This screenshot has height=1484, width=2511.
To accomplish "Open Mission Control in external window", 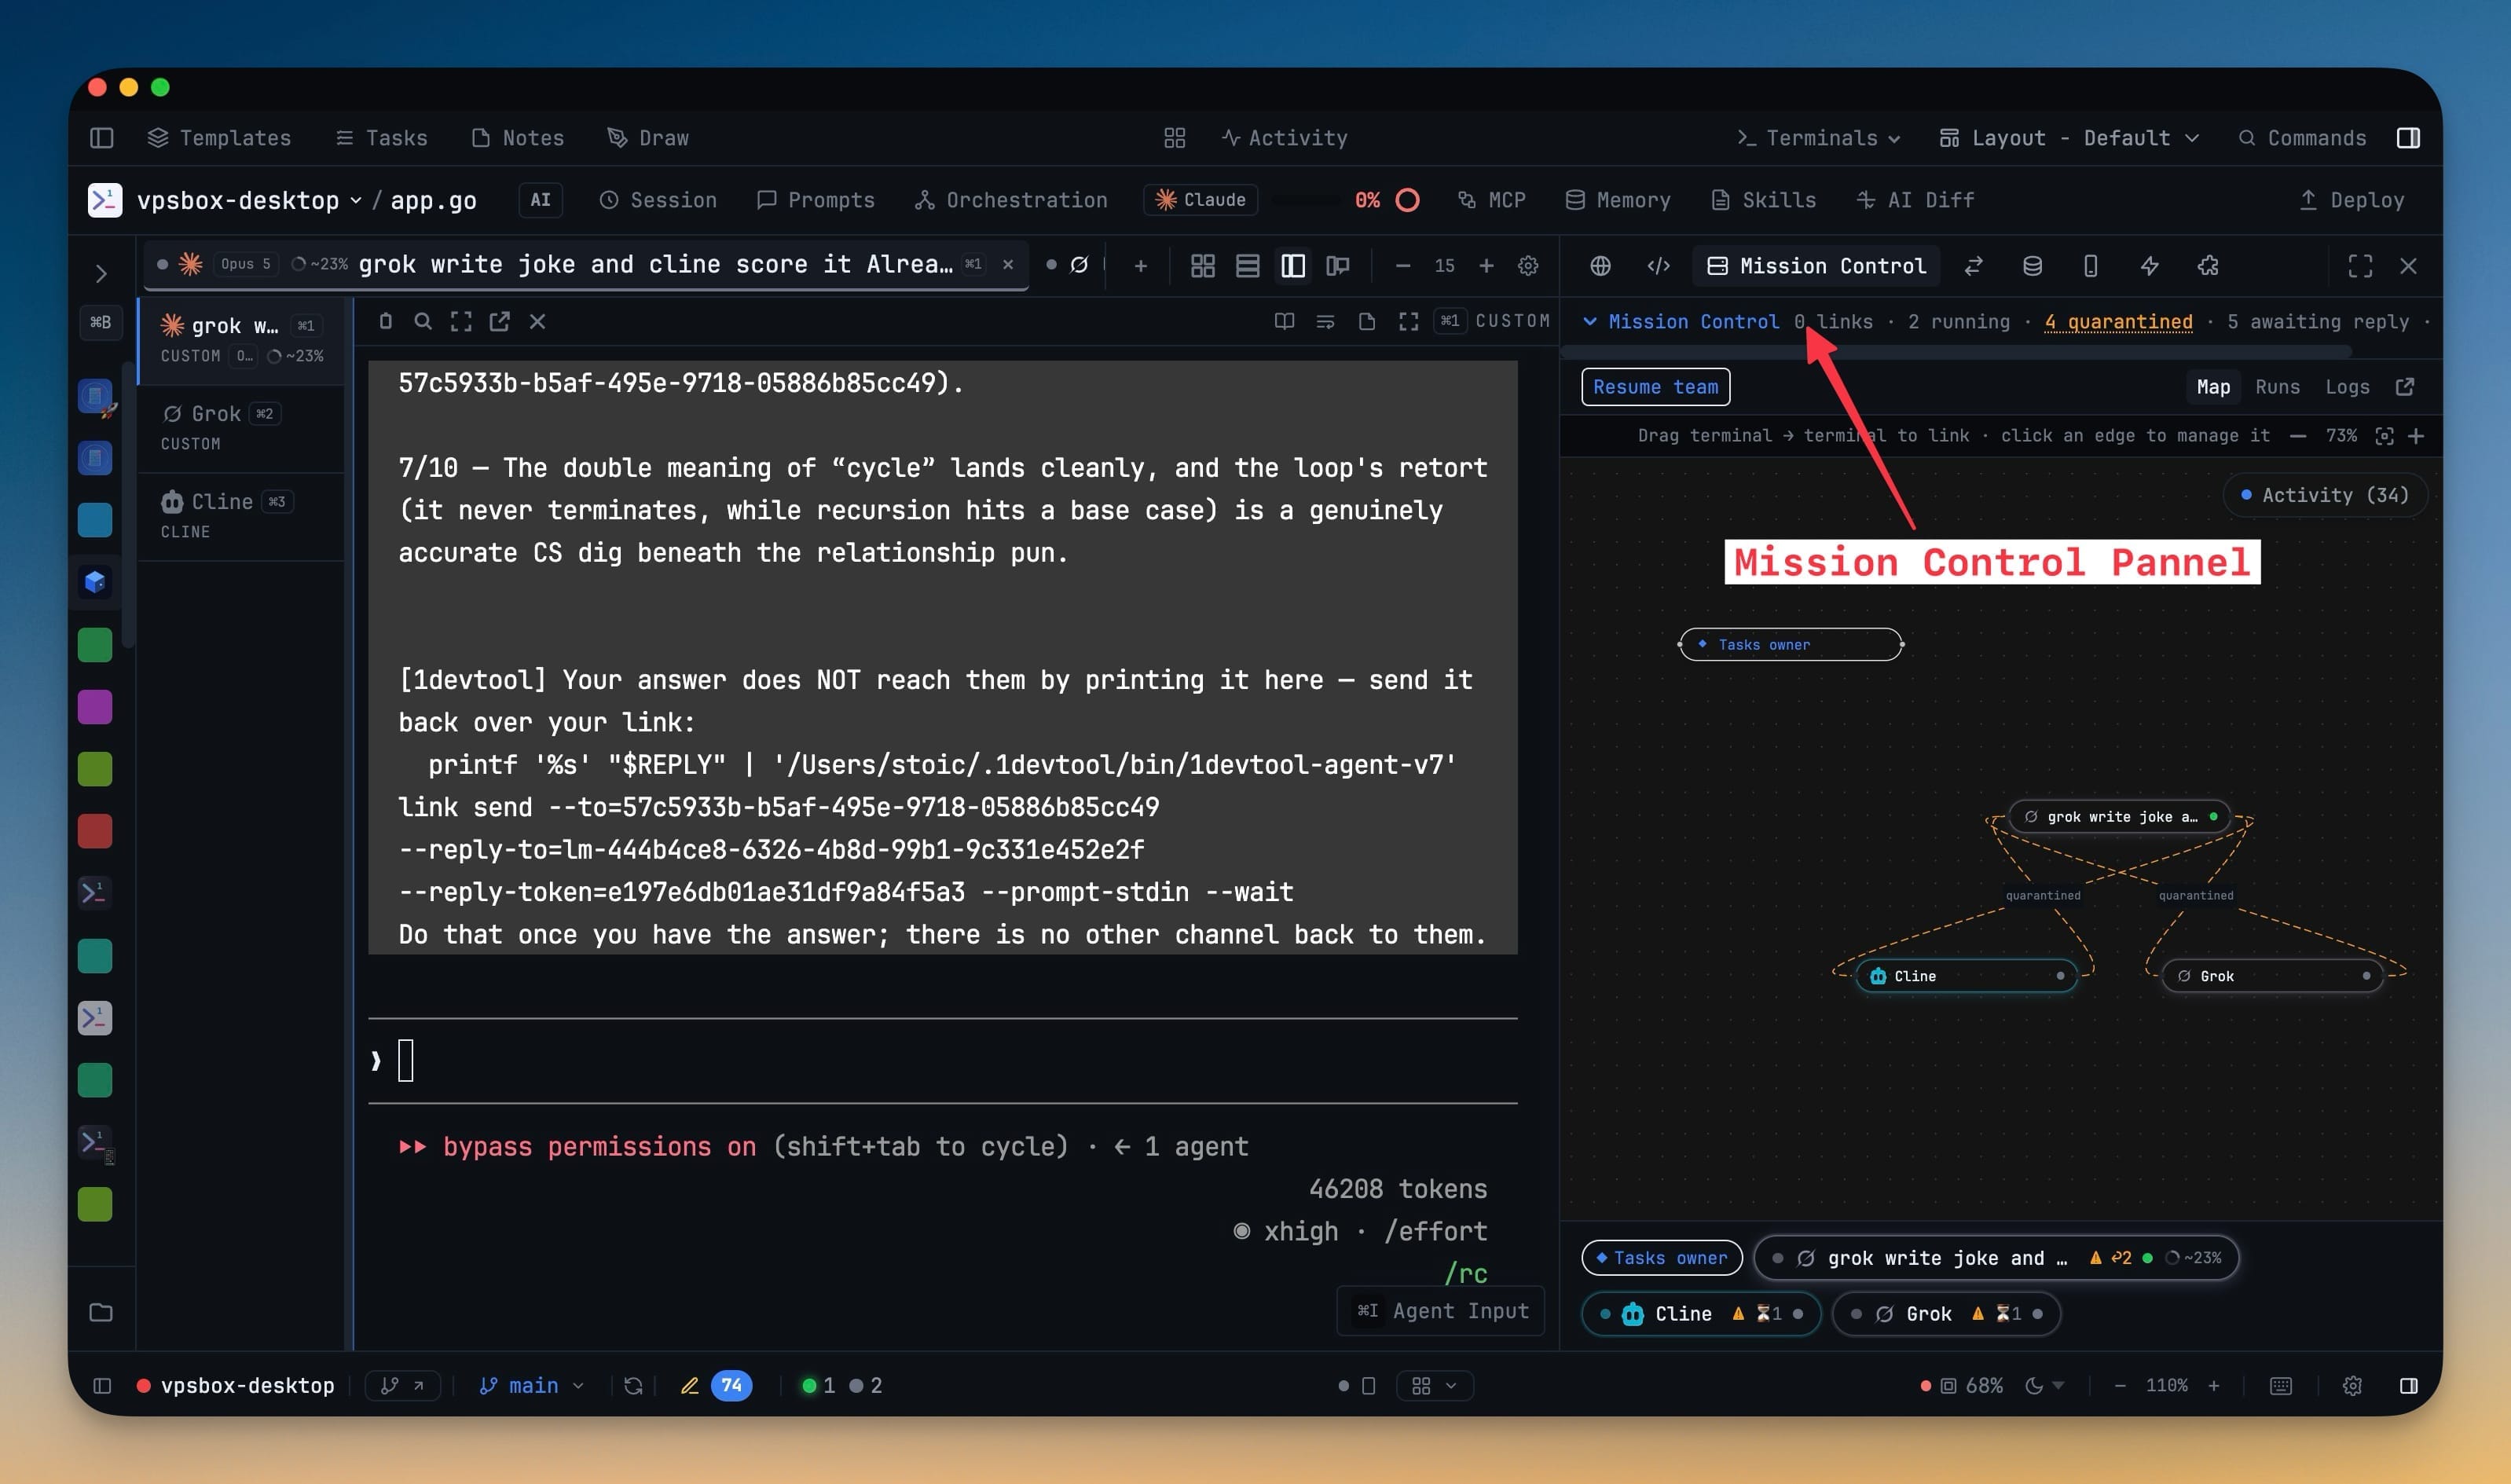I will 2405,387.
